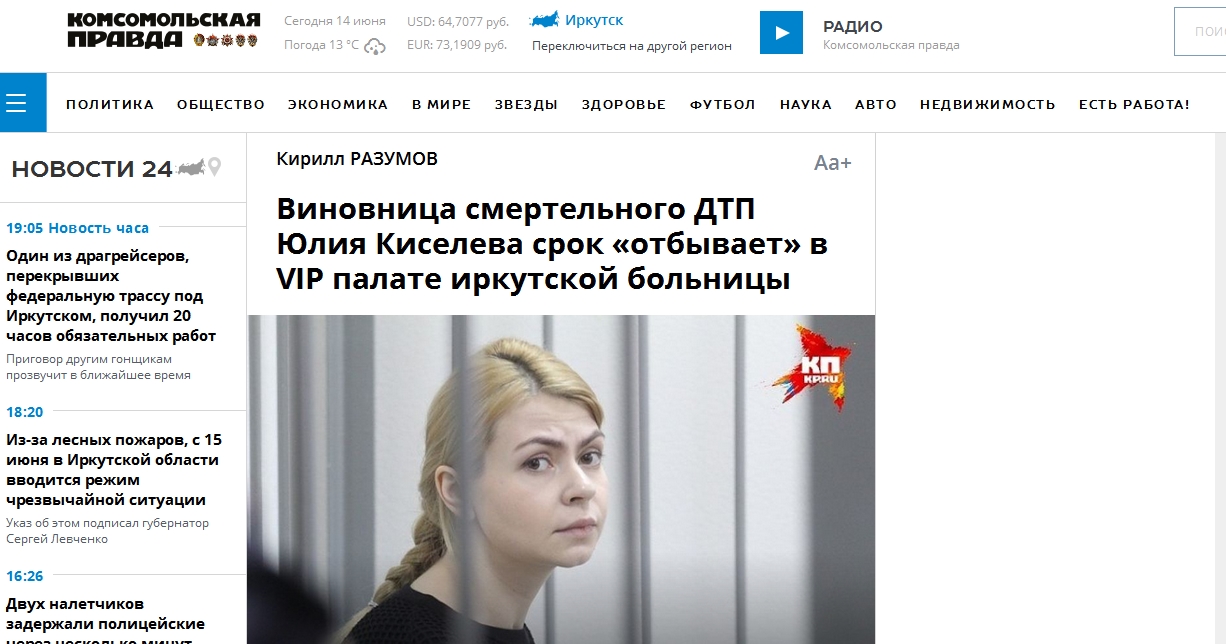Open the Политика section
Screen dimensions: 1226x644
tap(110, 104)
